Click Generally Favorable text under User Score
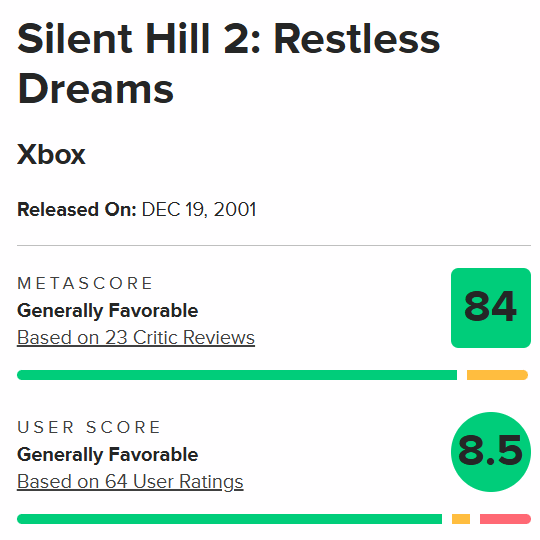Screen dimensions: 540x540 click(x=107, y=455)
